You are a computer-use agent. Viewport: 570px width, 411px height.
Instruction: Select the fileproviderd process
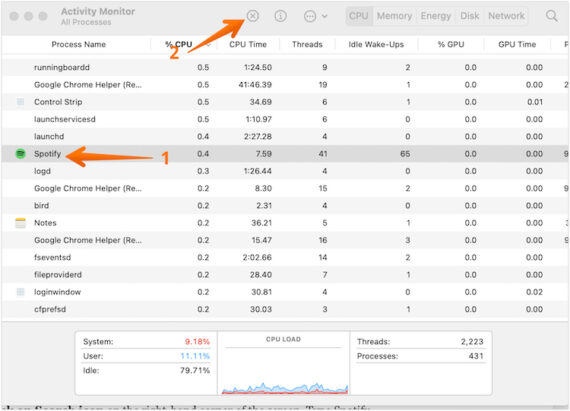click(58, 274)
